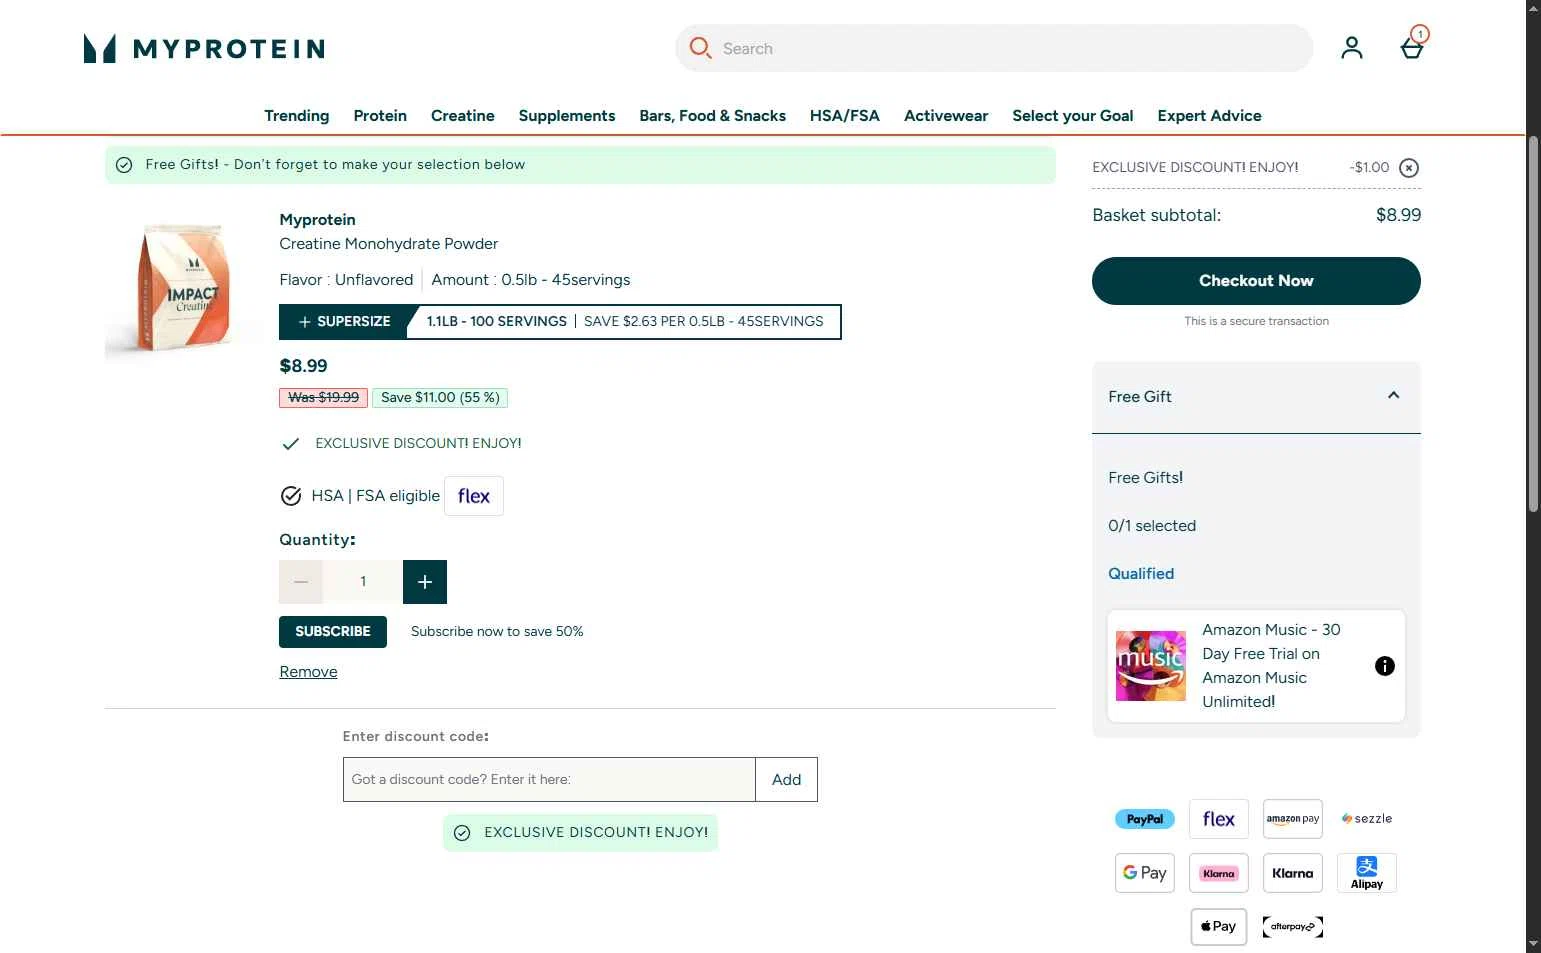Click the 1.1LB - 100 Servings supersize text
The width and height of the screenshot is (1541, 953).
[497, 322]
